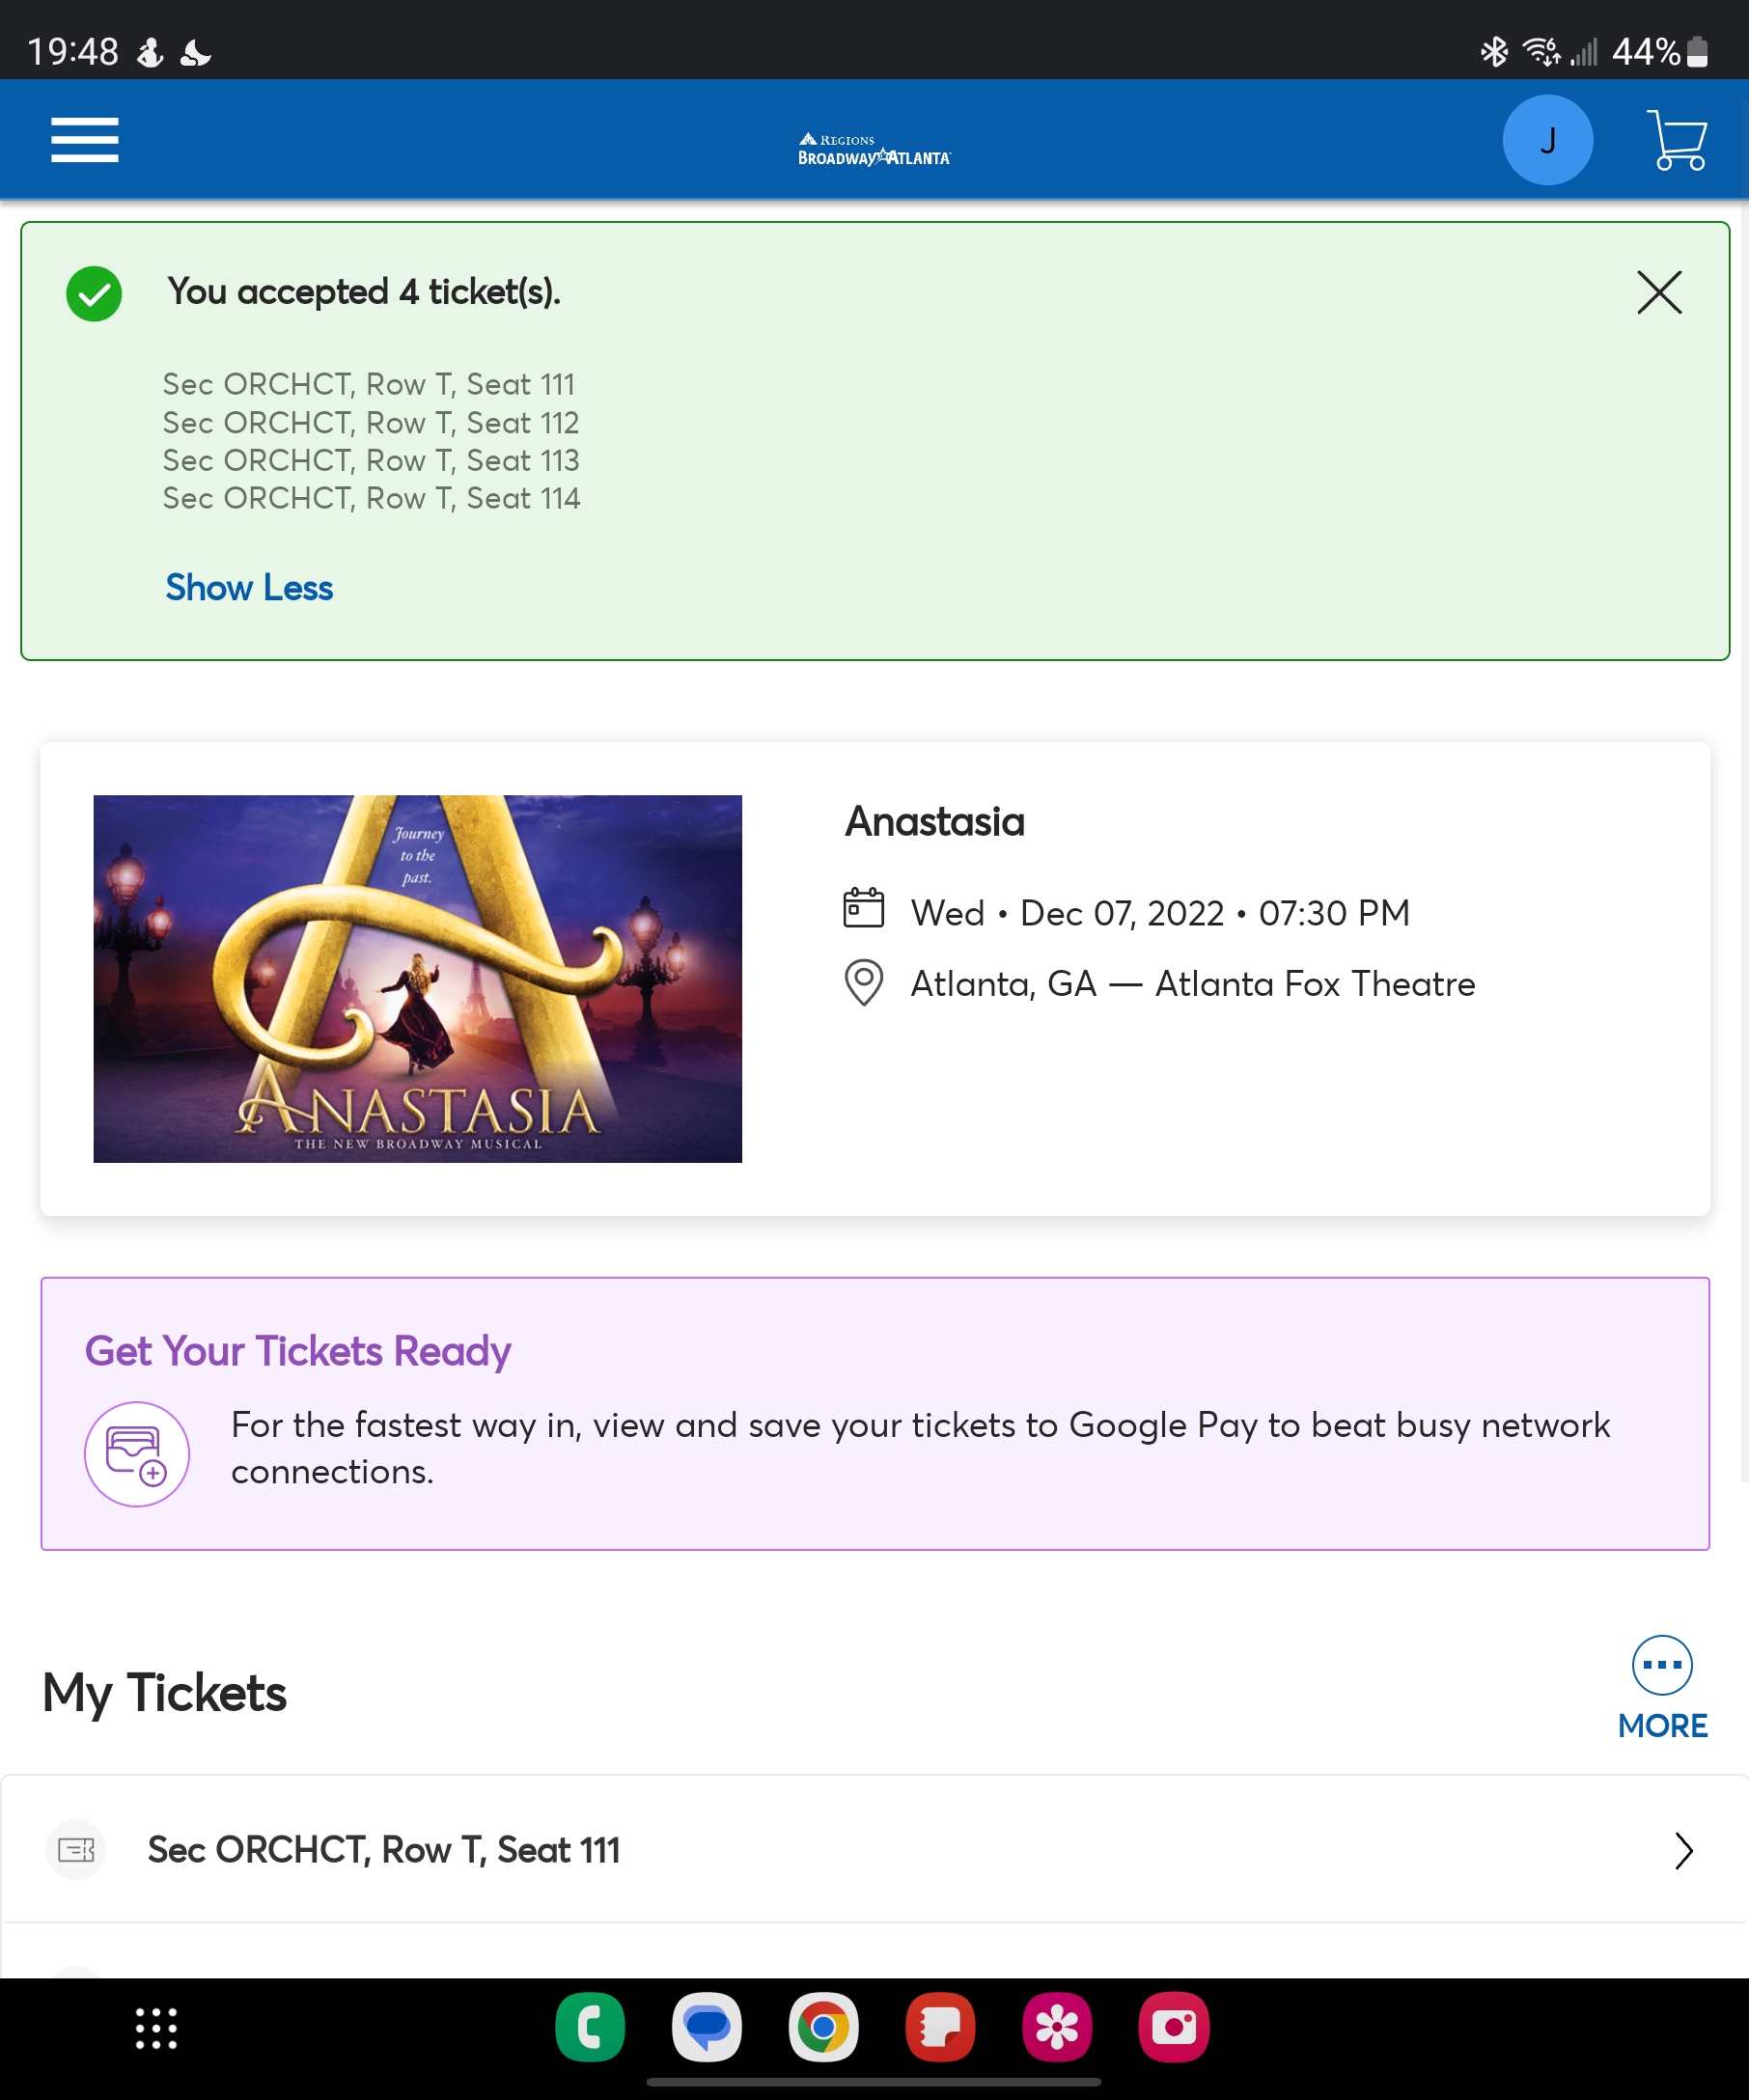The height and width of the screenshot is (2100, 1749).
Task: Open ticket Sec ORCHCT Row T Seat 111
Action: pos(874,1849)
